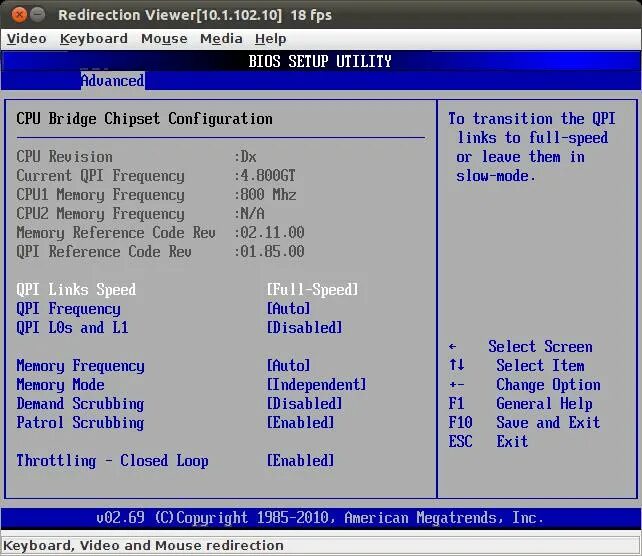Click the [Full-Speed] value

pyautogui.click(x=312, y=289)
